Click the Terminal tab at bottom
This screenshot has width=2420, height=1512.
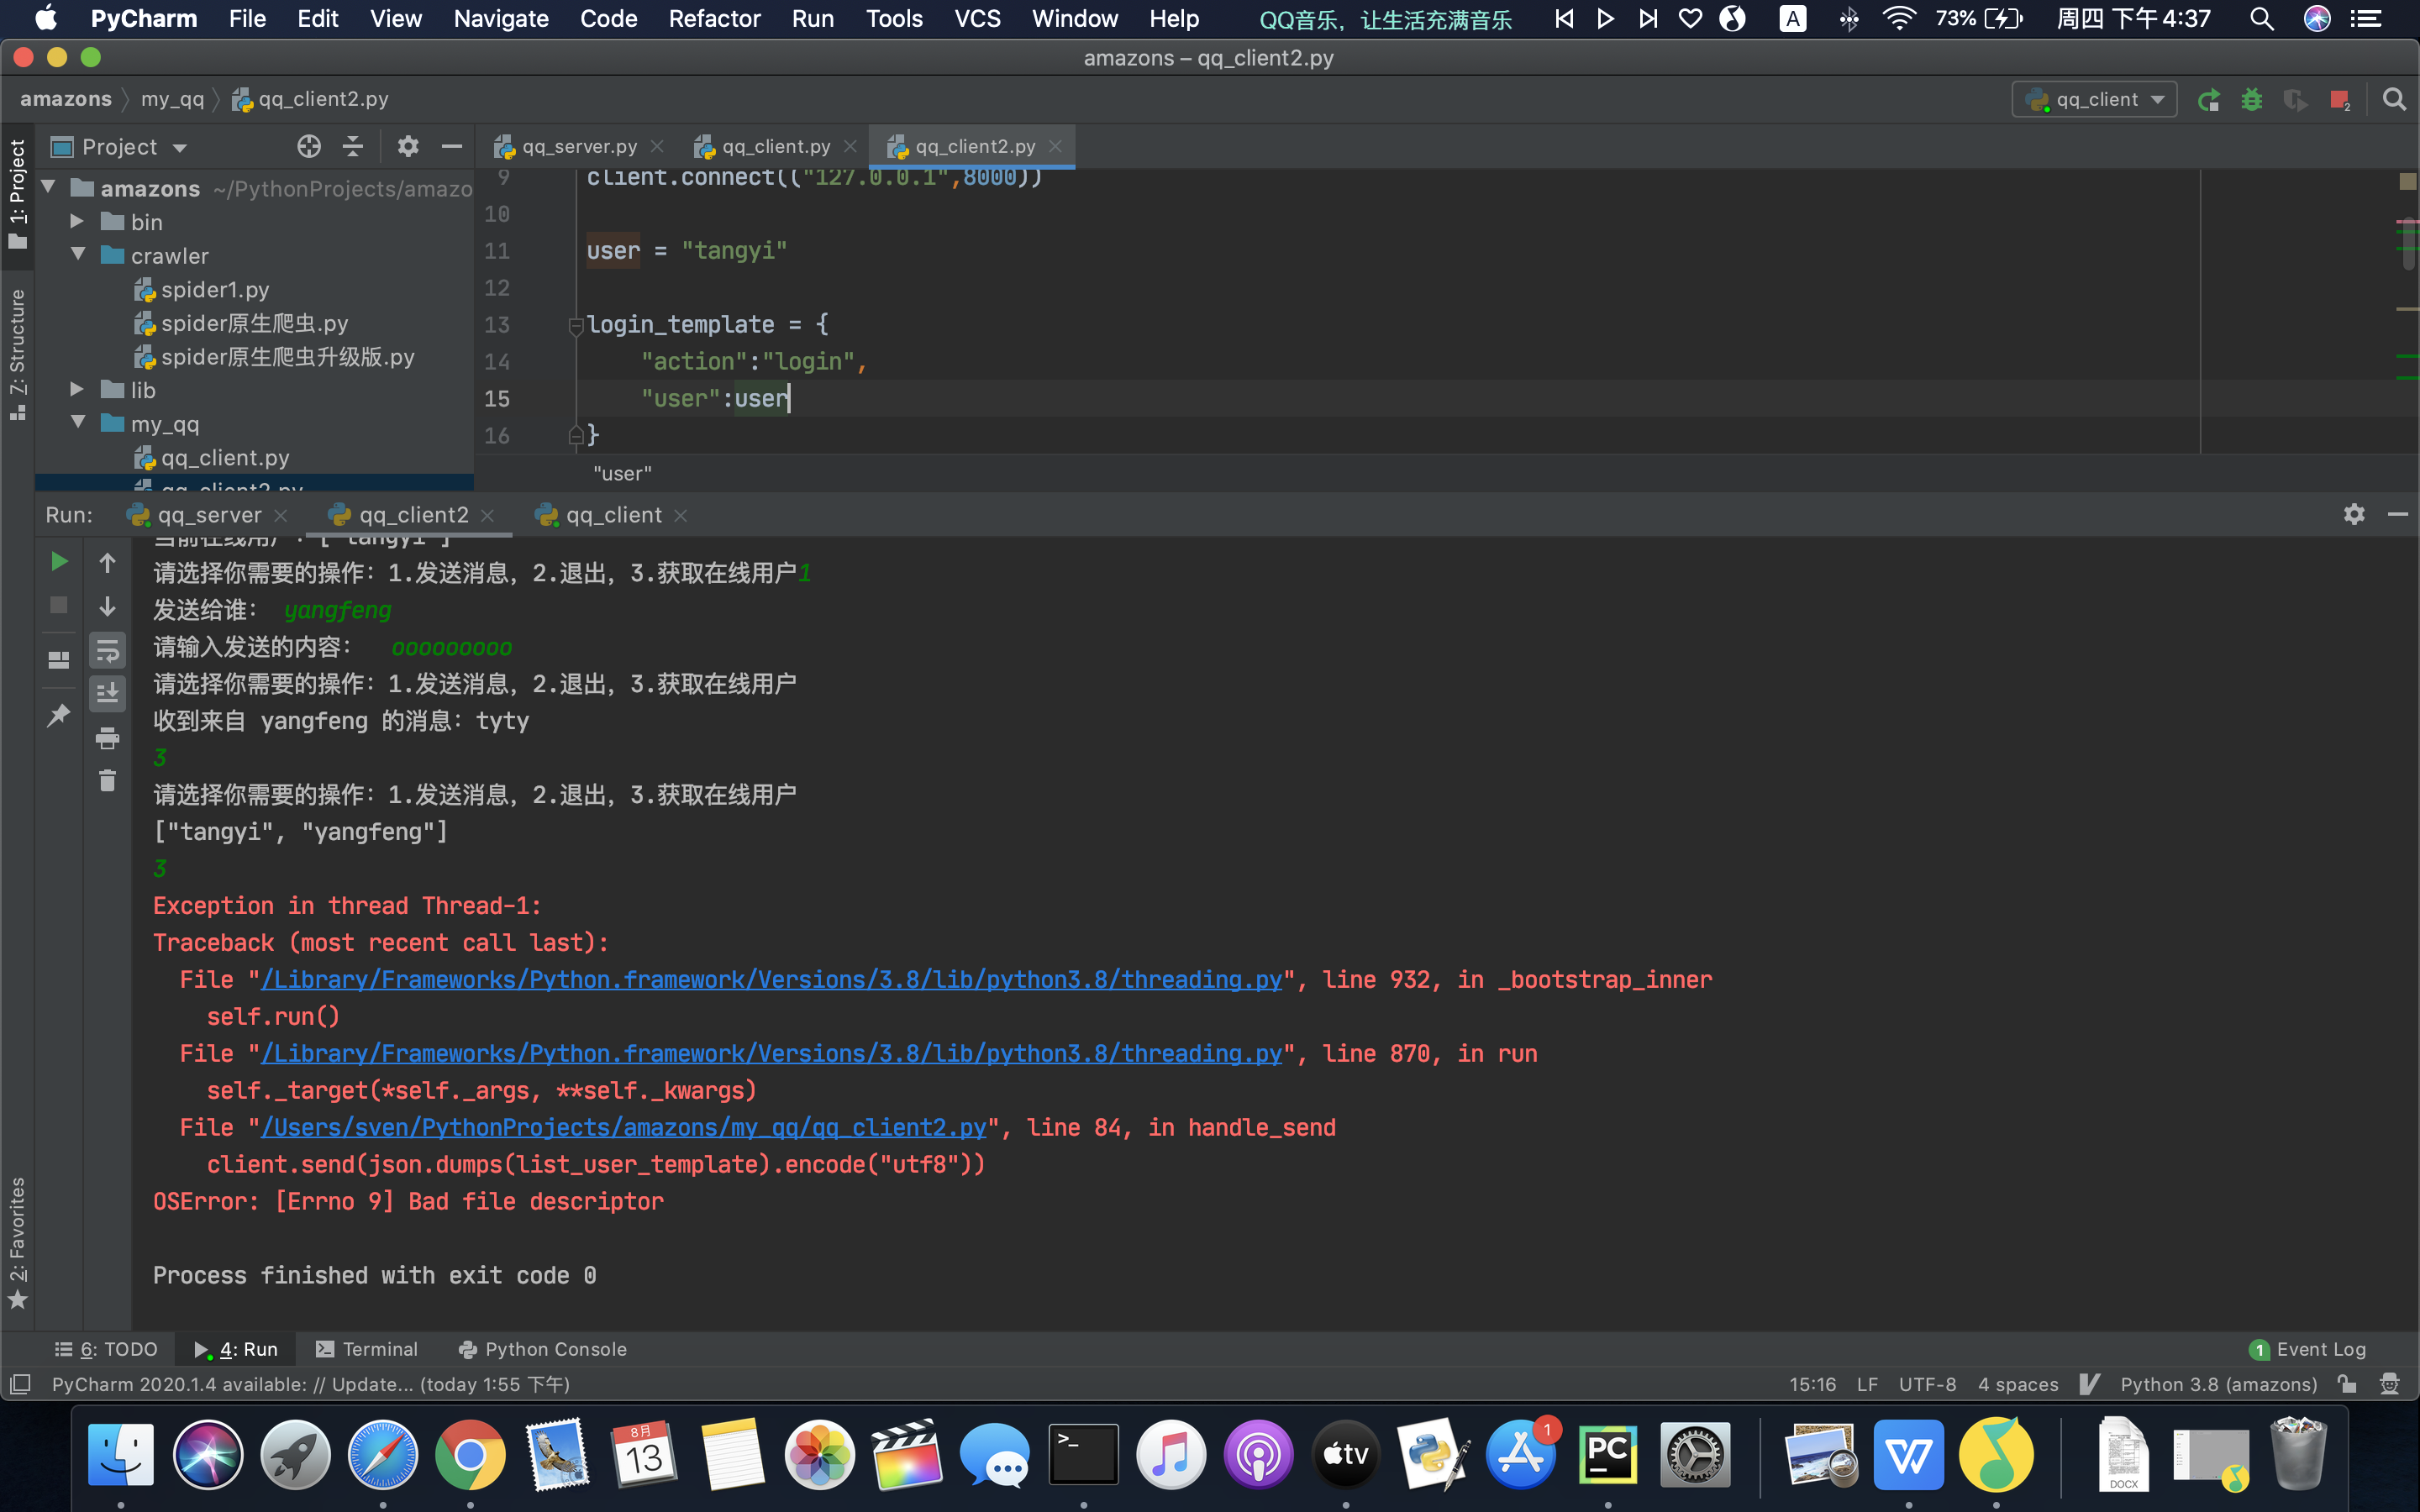(366, 1350)
